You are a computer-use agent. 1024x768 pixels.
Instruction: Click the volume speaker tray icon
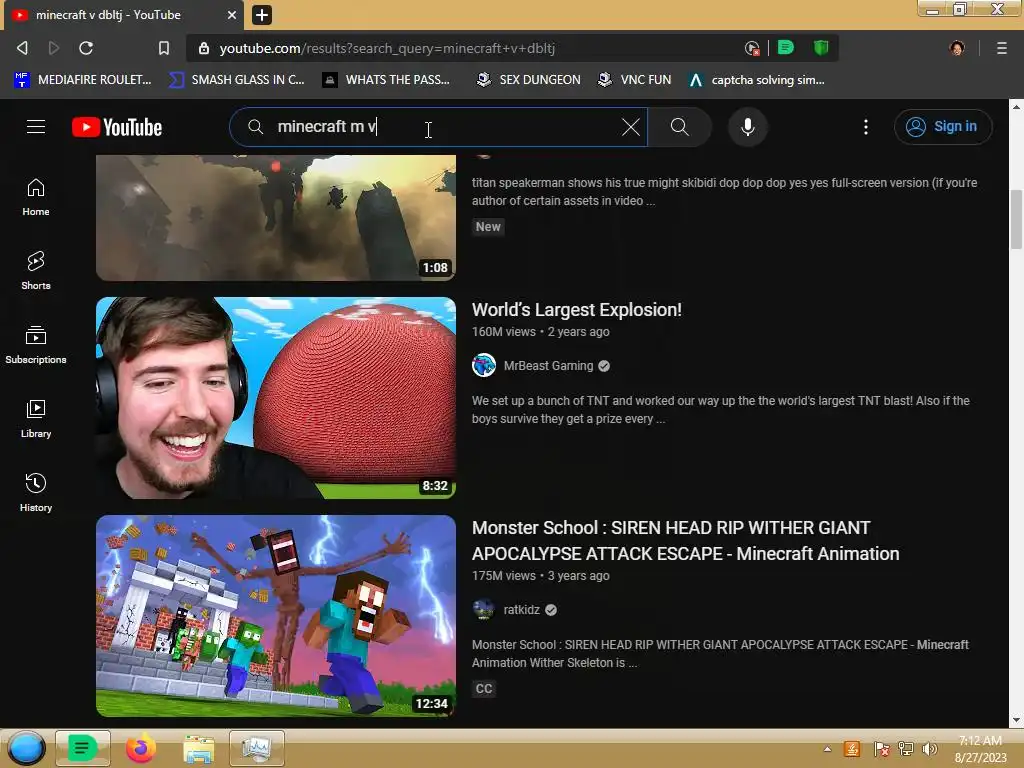tap(929, 749)
